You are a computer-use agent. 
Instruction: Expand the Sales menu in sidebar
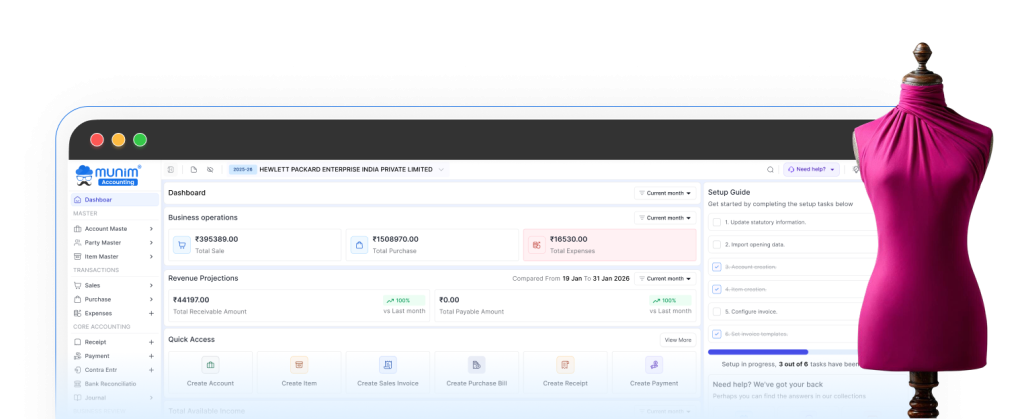(x=151, y=285)
